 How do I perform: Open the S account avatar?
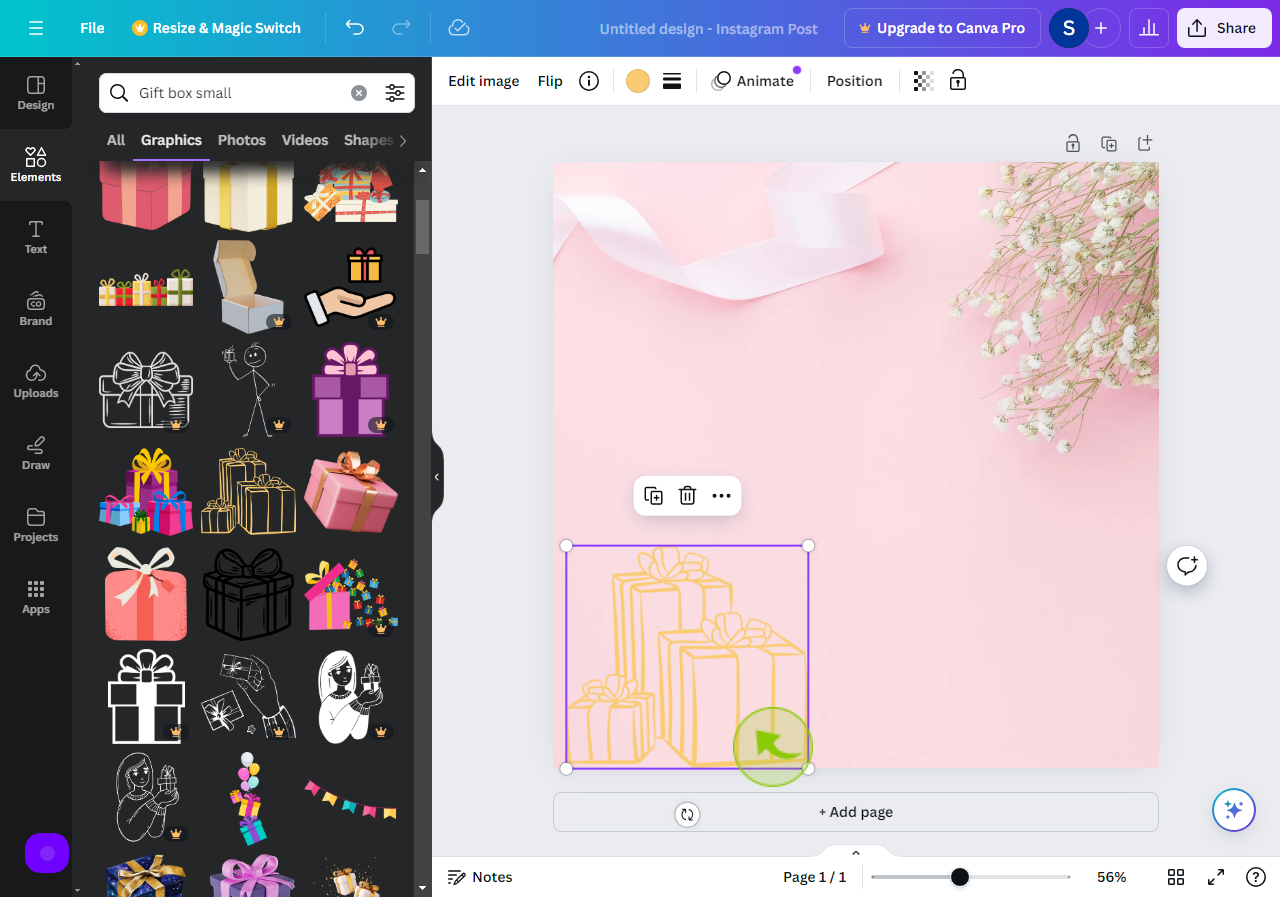1068,28
